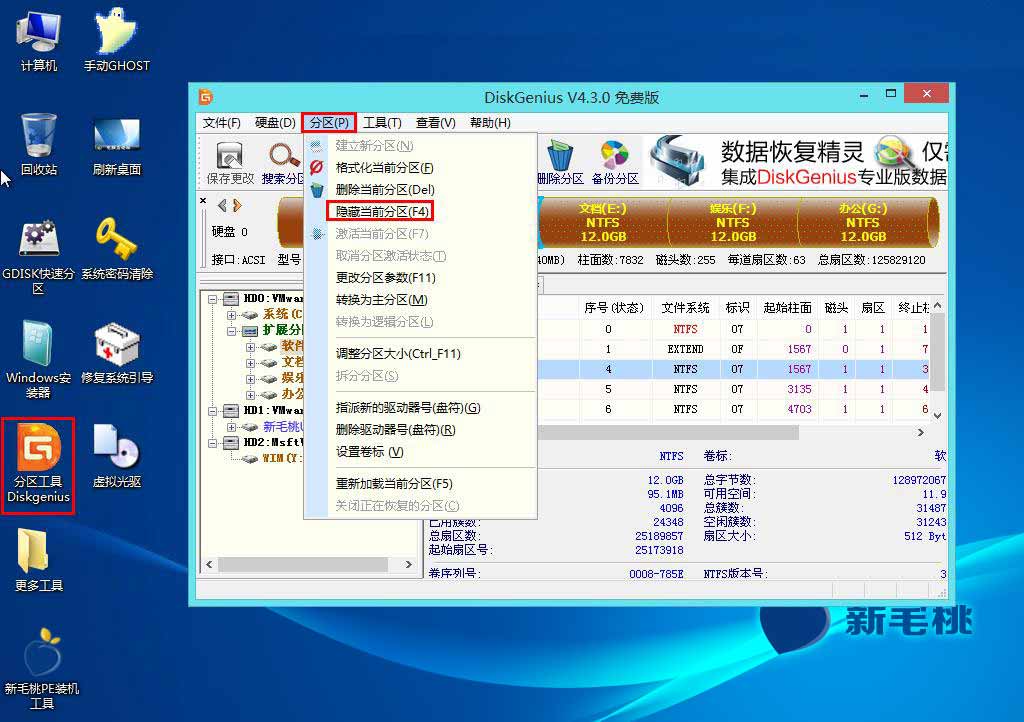Choose 调整分区大小(Ctrl_F11) menu entry
This screenshot has width=1024, height=722.
point(421,354)
